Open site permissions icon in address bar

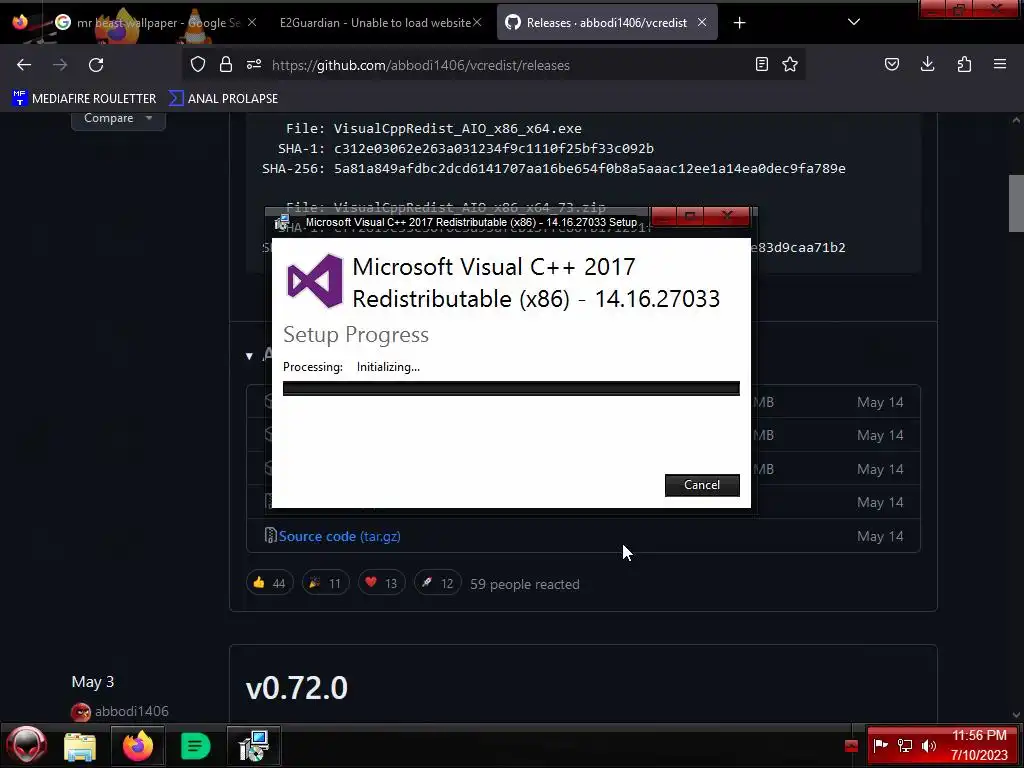click(x=254, y=65)
